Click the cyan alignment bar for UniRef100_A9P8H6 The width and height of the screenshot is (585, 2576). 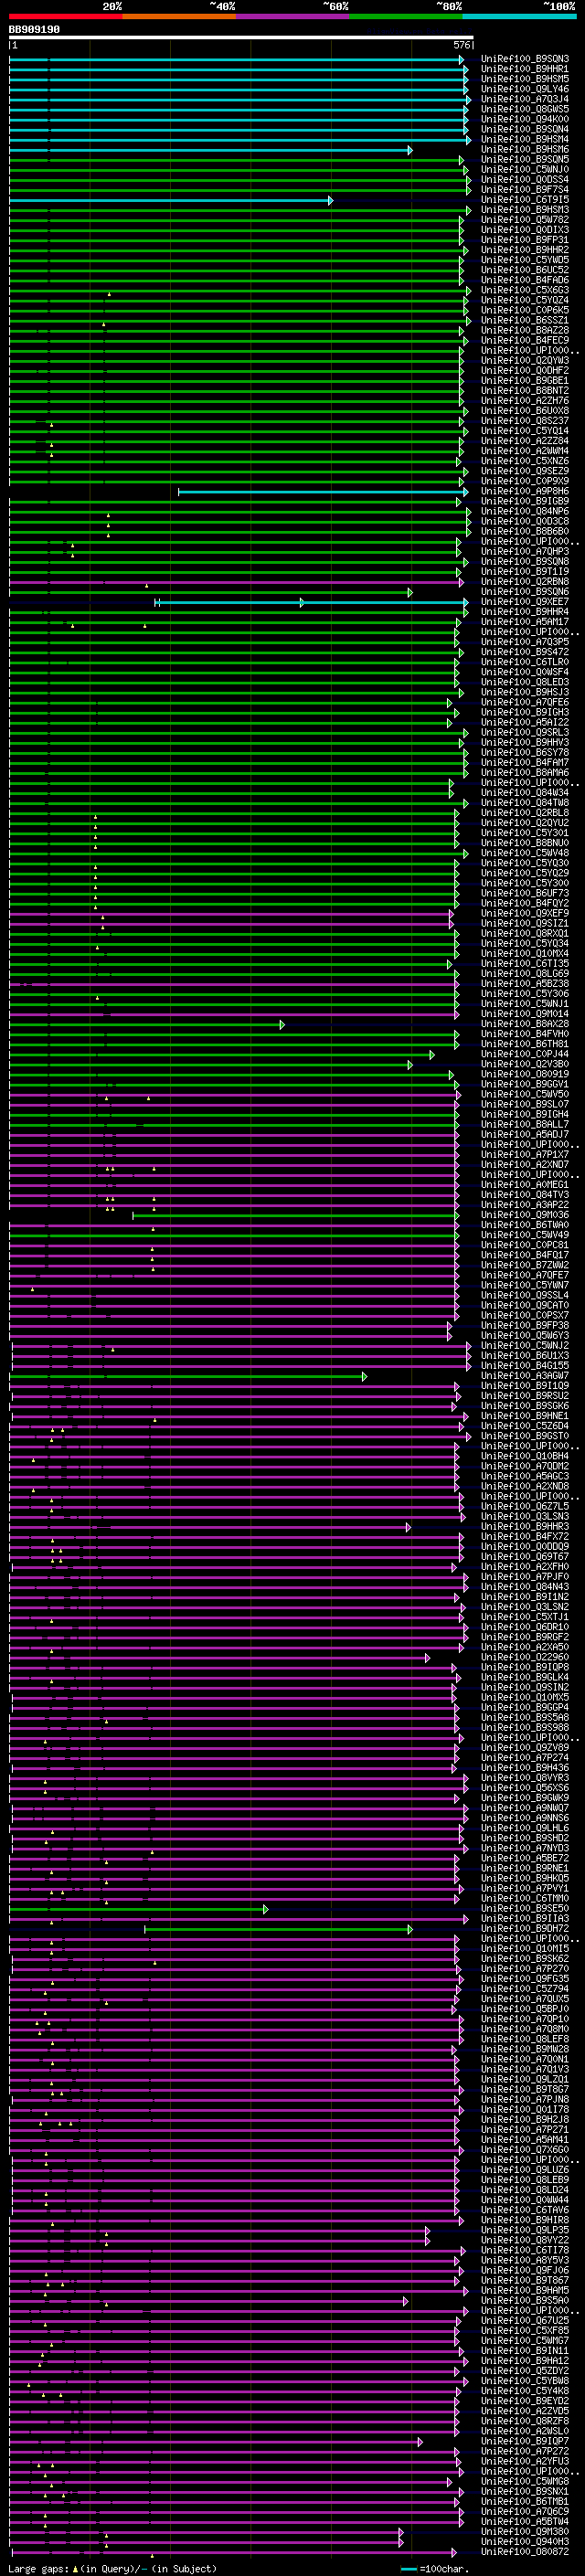coord(322,492)
